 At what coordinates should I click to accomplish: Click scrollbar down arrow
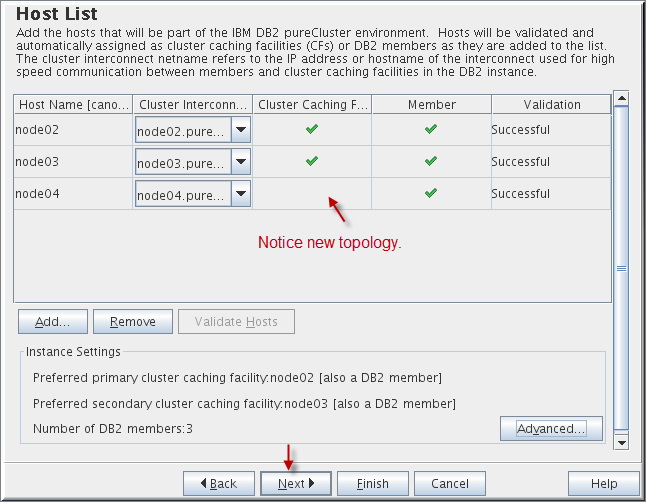[x=621, y=443]
